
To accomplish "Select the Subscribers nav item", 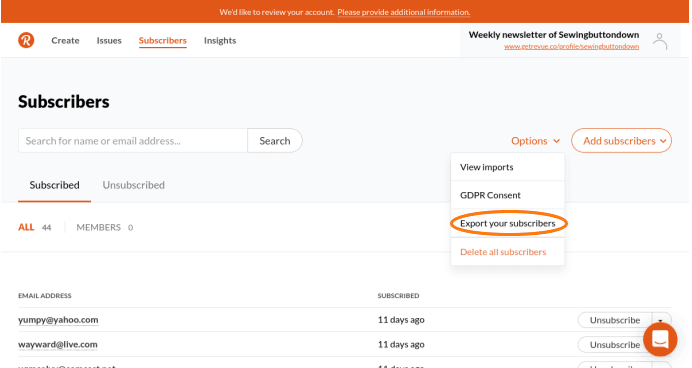I will (163, 41).
